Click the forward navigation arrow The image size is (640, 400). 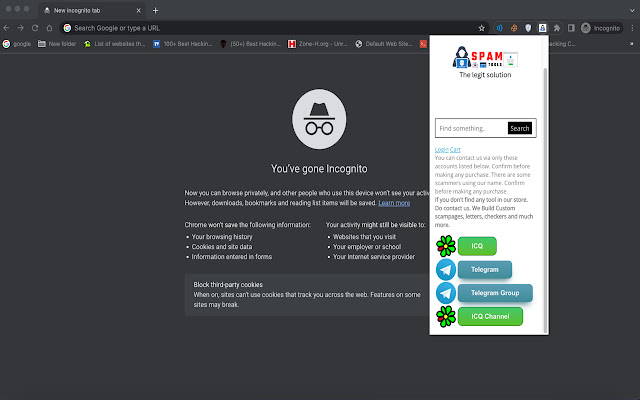click(x=20, y=28)
